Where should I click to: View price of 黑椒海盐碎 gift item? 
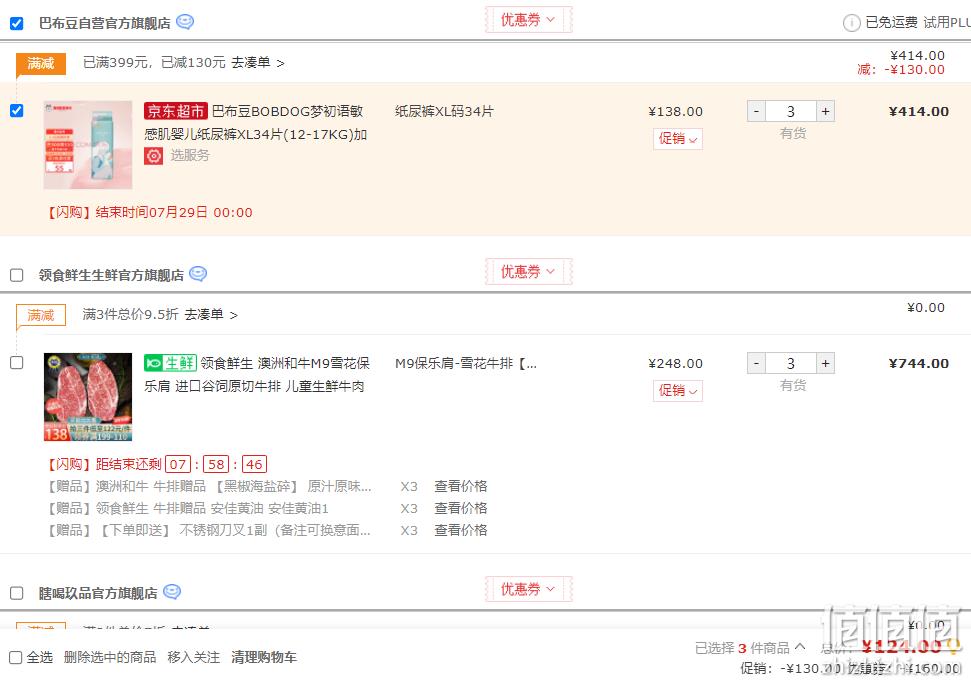[x=461, y=486]
